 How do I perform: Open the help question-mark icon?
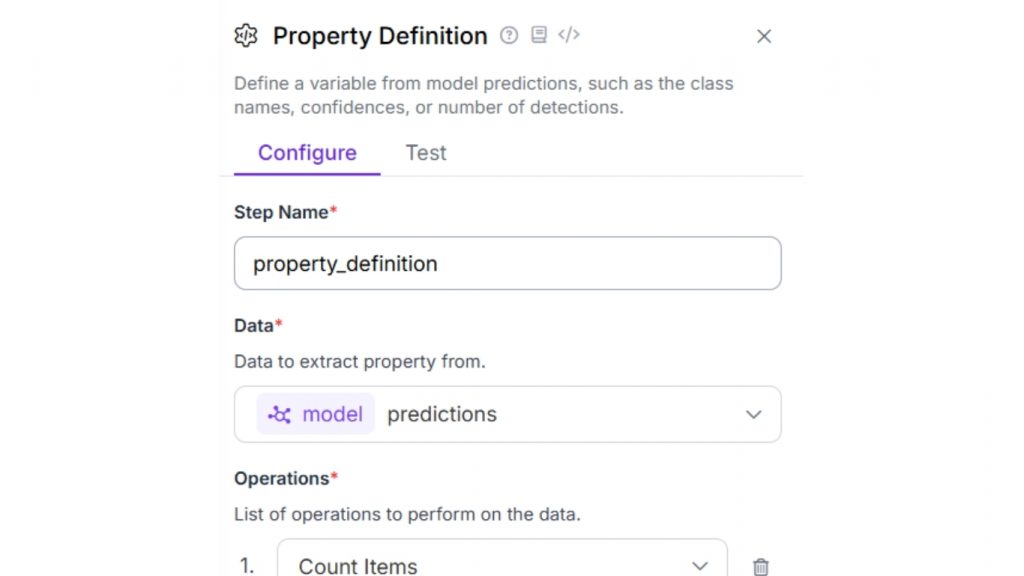point(509,35)
